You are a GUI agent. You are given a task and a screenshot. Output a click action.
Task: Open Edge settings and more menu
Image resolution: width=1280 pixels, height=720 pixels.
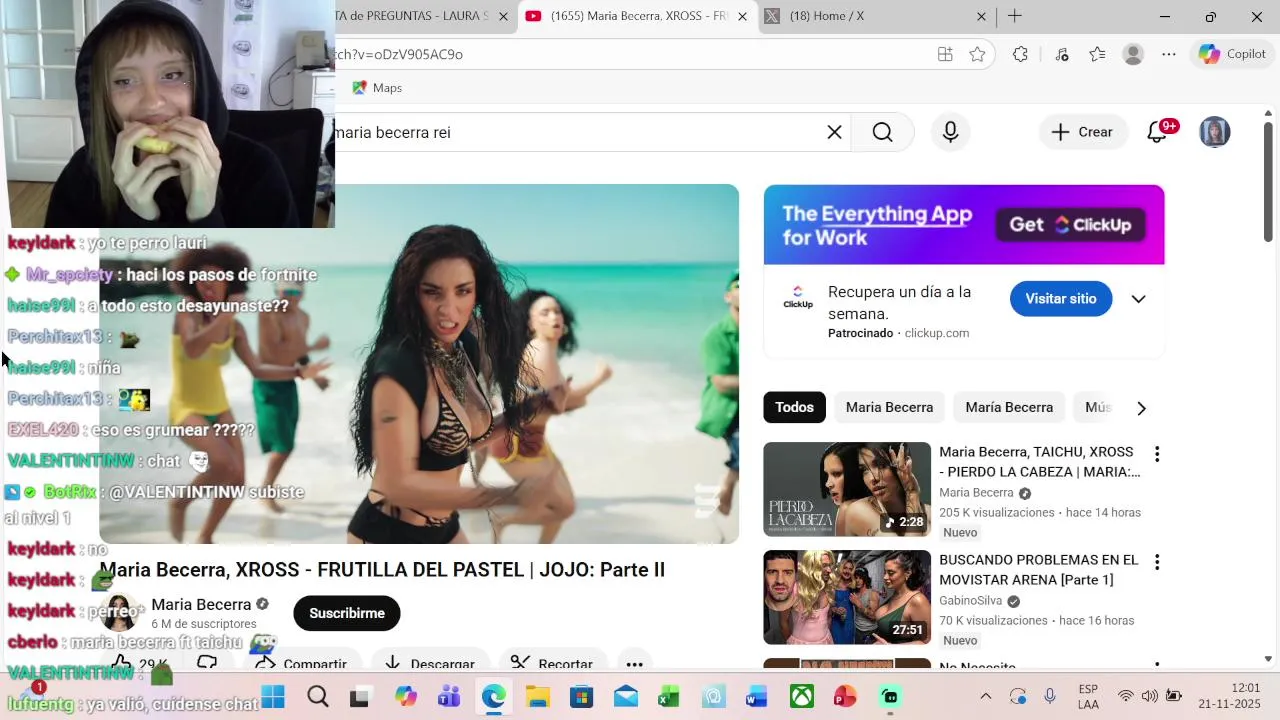[1169, 54]
